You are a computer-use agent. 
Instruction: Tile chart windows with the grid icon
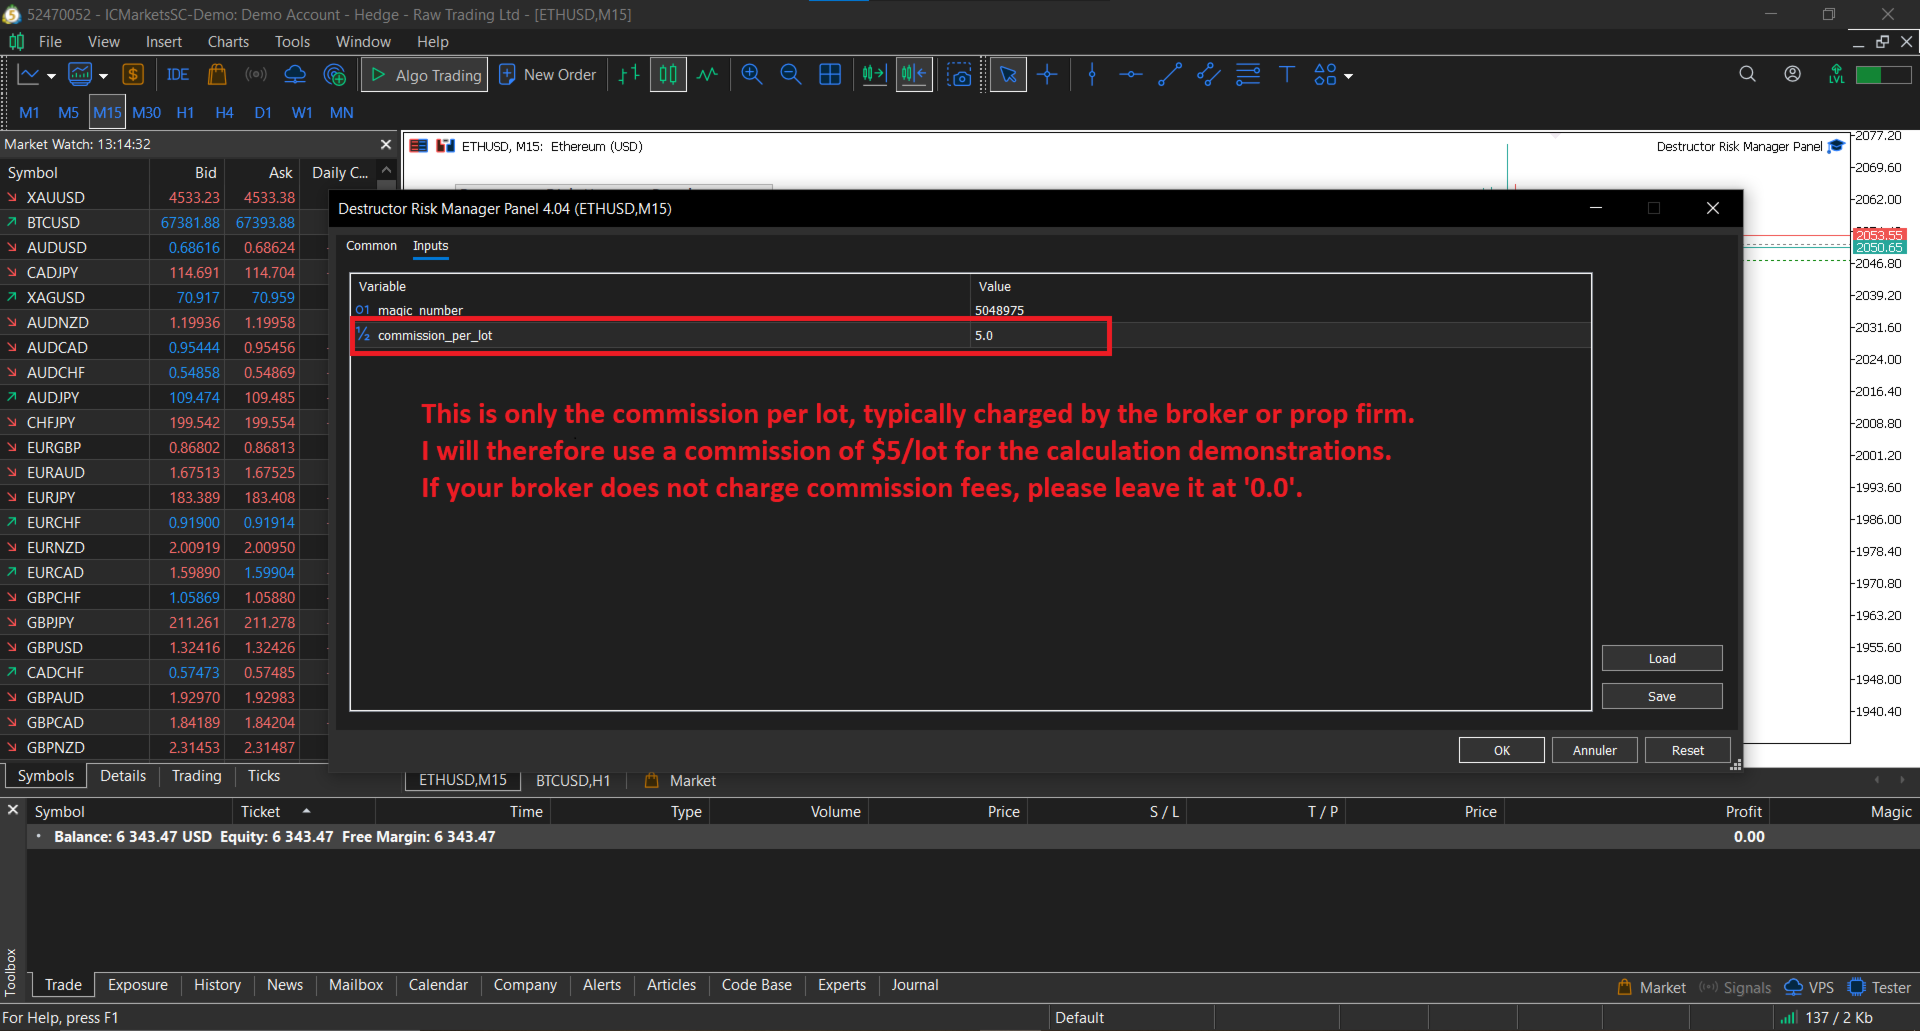830,75
